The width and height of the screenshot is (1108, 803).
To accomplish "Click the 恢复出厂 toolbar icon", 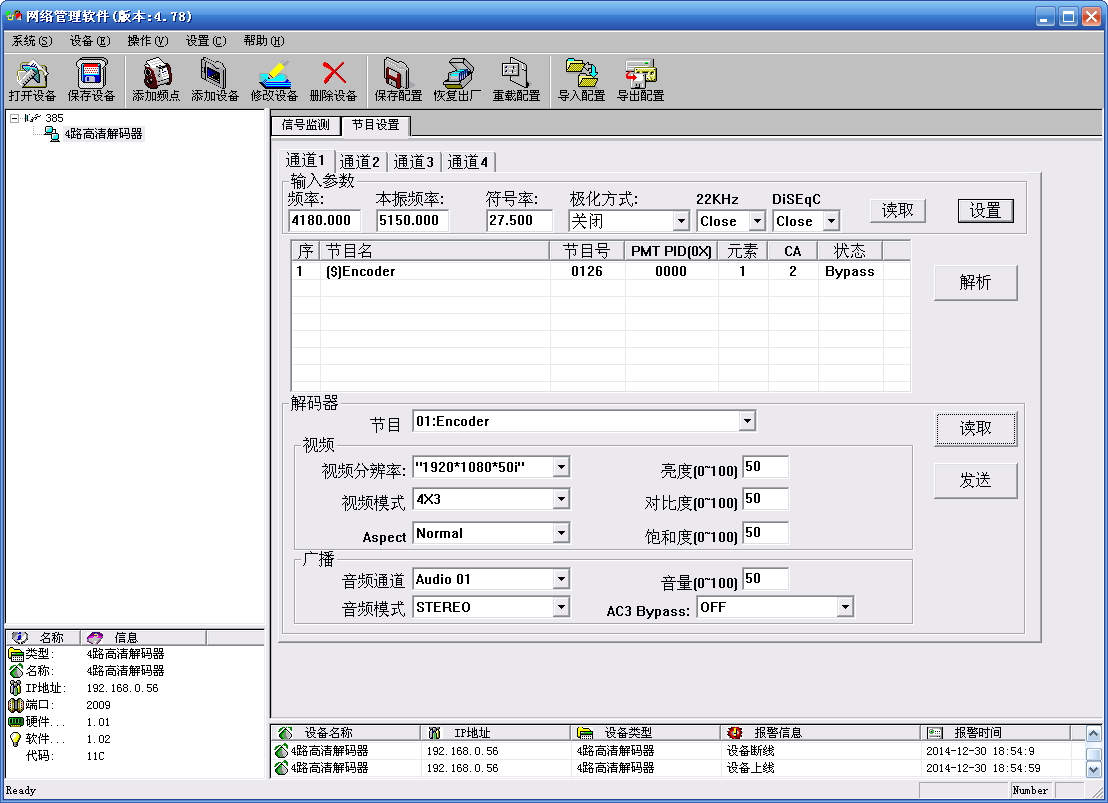I will 457,73.
